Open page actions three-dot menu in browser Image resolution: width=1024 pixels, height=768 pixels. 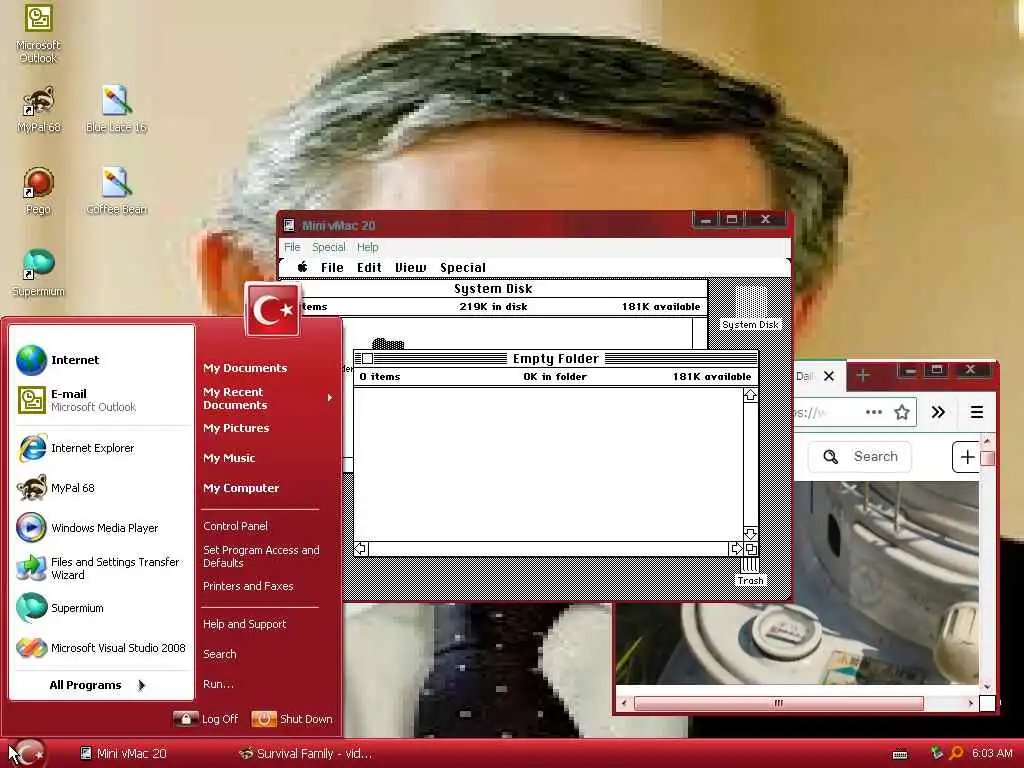(873, 412)
